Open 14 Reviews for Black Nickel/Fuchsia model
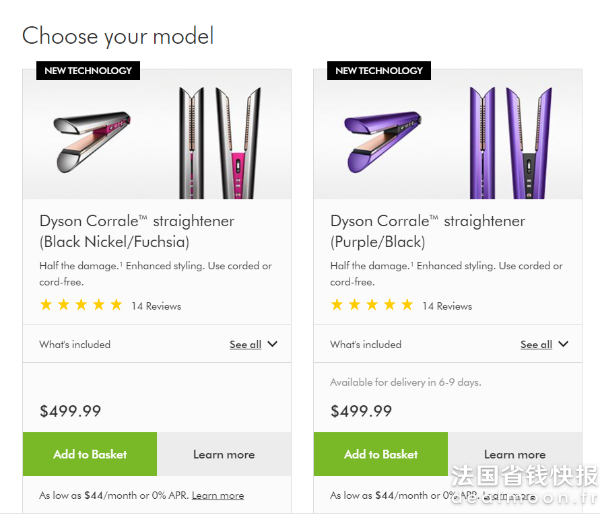Screen dimensions: 600x515 click(x=156, y=306)
